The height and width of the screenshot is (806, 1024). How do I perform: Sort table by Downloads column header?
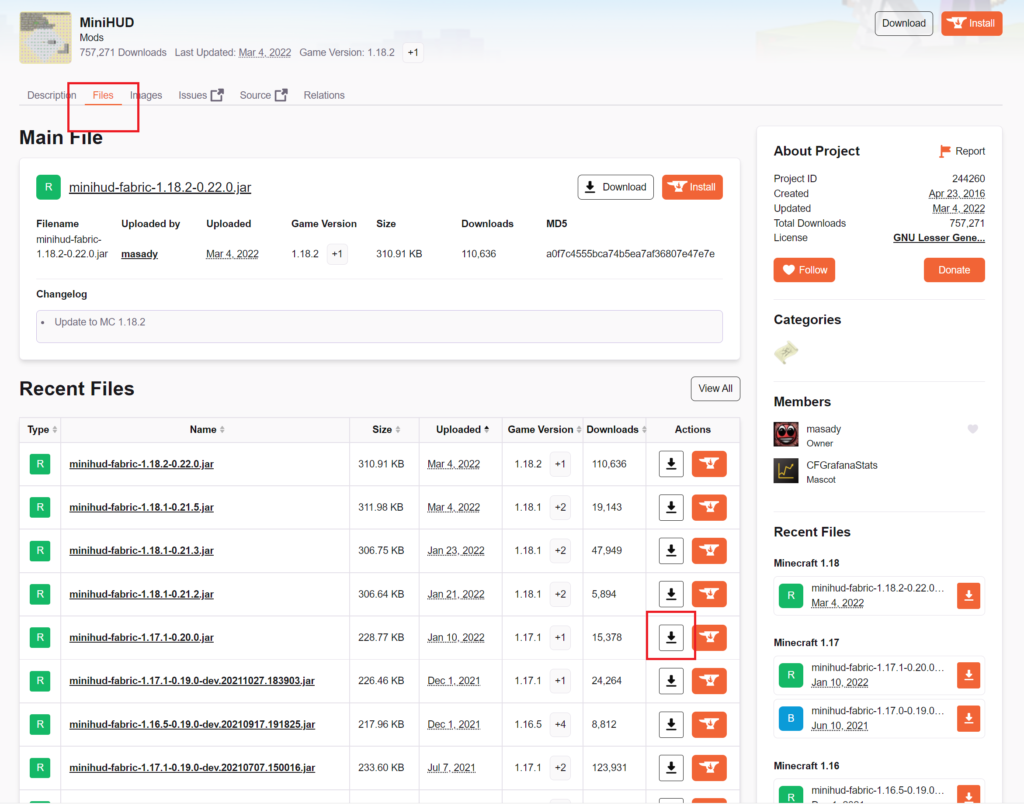[615, 430]
